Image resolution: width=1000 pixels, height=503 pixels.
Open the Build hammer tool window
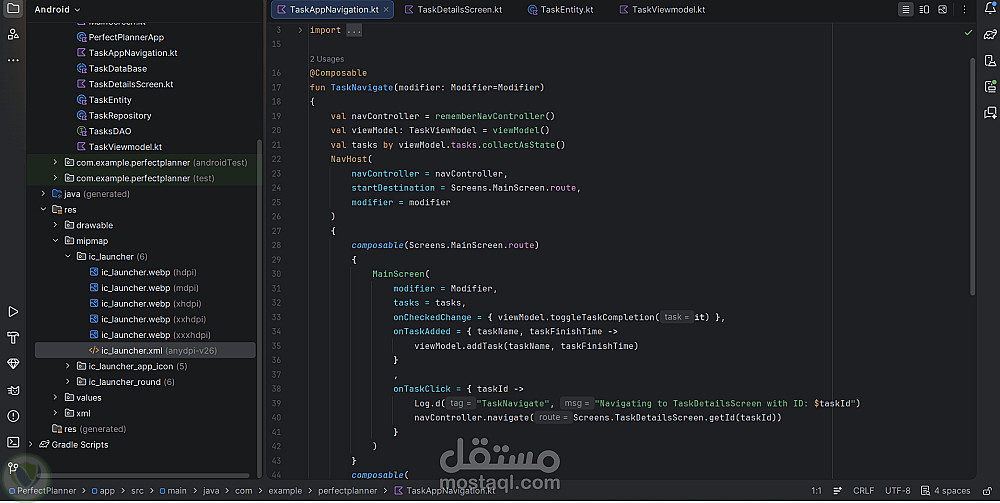[13, 338]
